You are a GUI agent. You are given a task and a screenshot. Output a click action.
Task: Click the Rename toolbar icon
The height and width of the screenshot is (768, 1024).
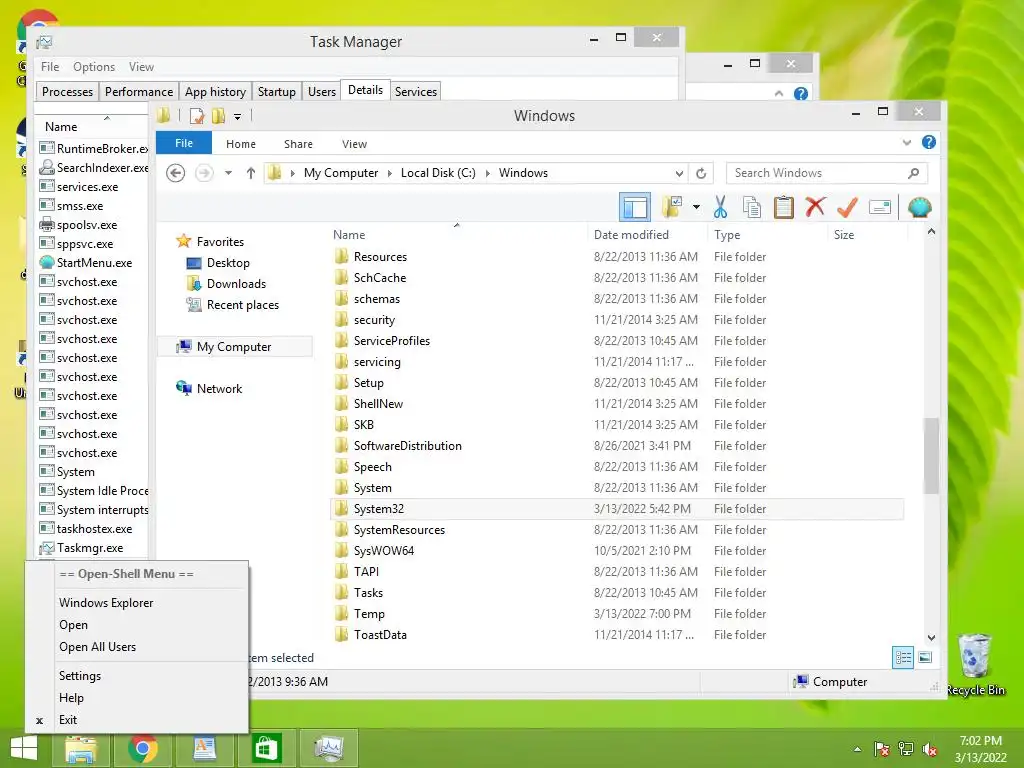click(880, 208)
